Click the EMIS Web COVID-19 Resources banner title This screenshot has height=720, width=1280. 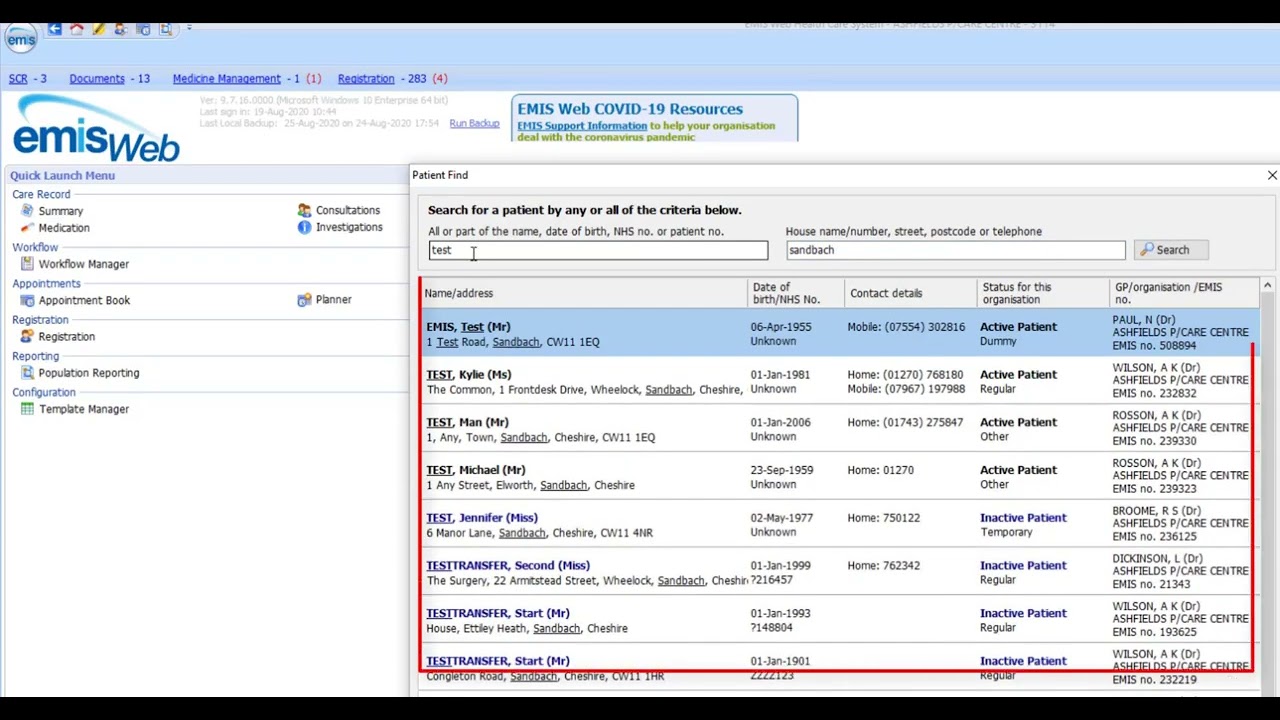click(630, 109)
